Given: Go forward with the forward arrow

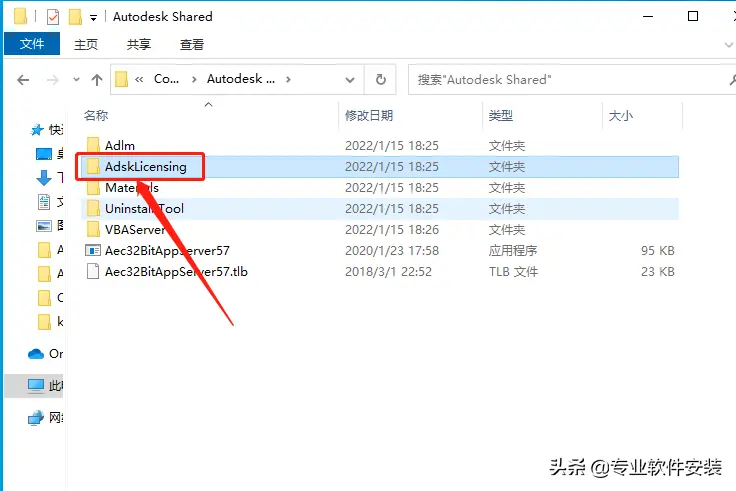Looking at the screenshot, I should 53,80.
